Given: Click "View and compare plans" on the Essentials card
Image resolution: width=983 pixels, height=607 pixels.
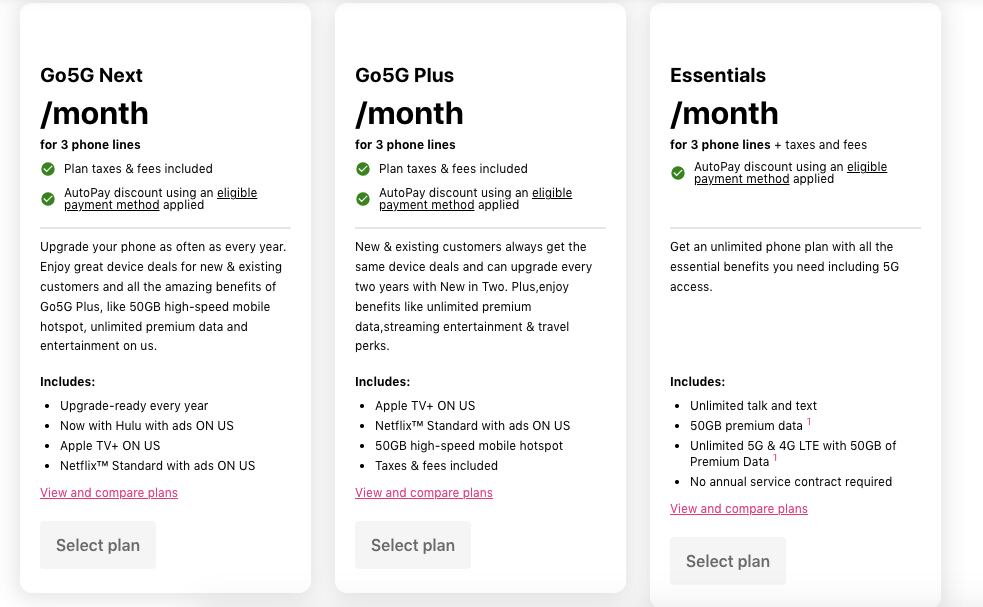Looking at the screenshot, I should pos(738,508).
